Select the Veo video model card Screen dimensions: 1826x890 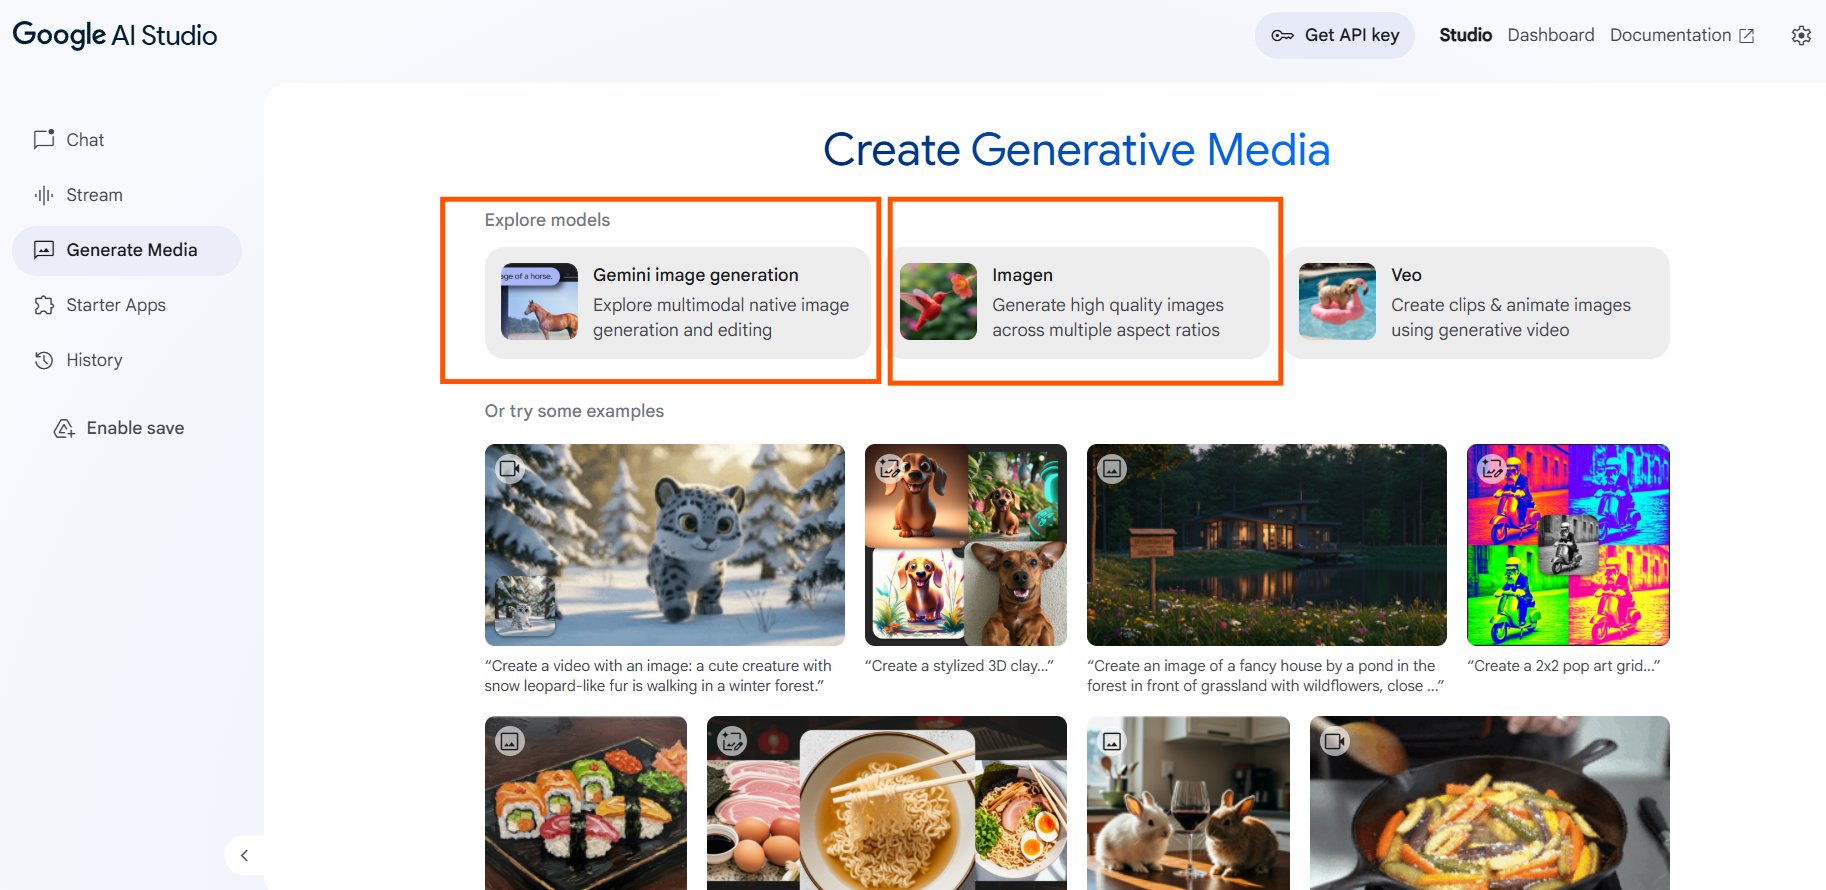click(x=1476, y=303)
